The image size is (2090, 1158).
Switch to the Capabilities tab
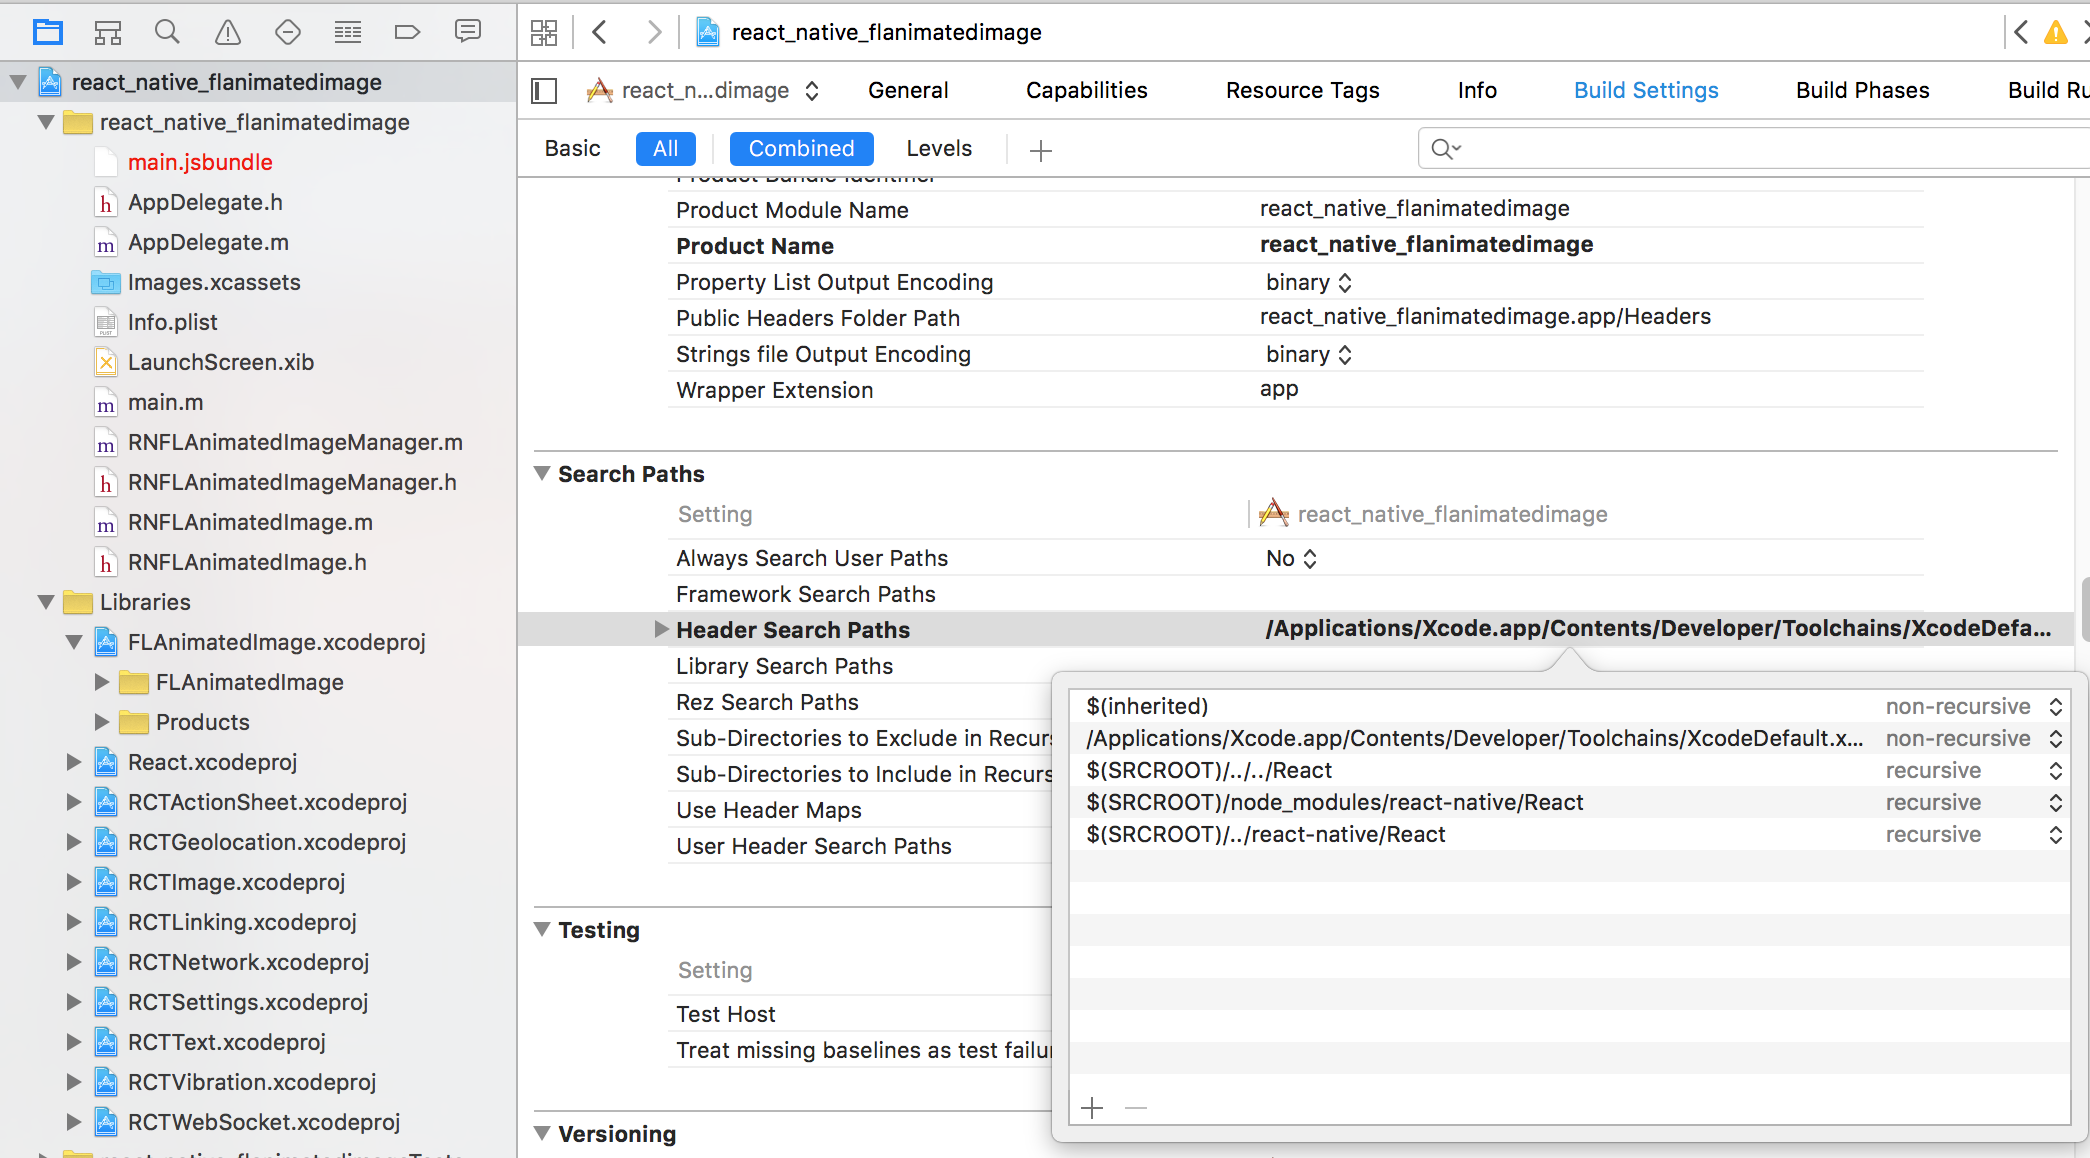point(1086,91)
